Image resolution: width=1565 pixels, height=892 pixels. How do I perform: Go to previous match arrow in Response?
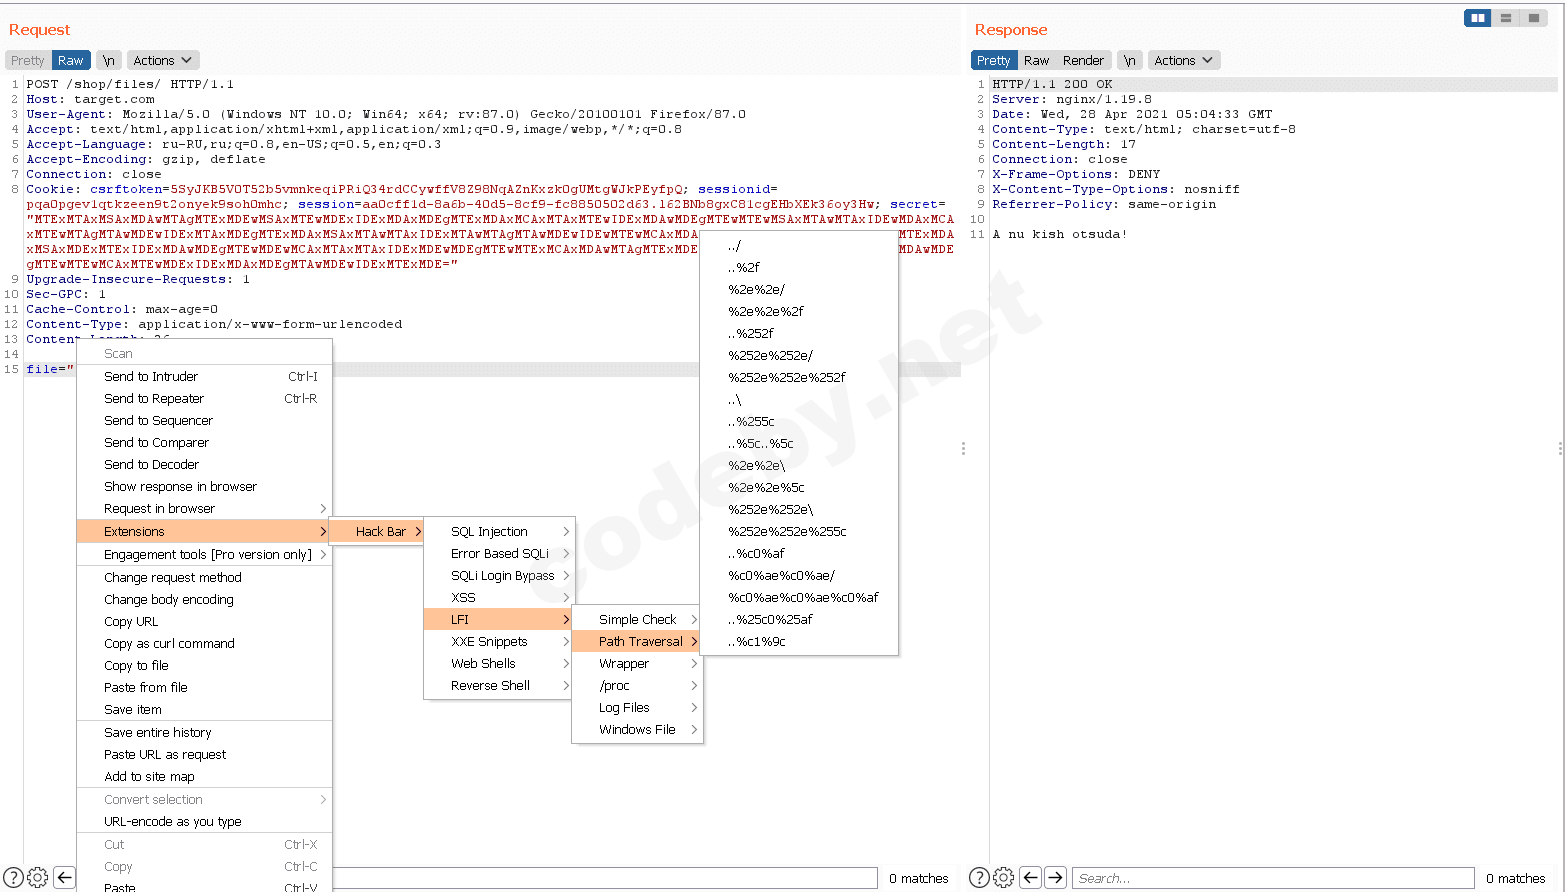point(1031,878)
